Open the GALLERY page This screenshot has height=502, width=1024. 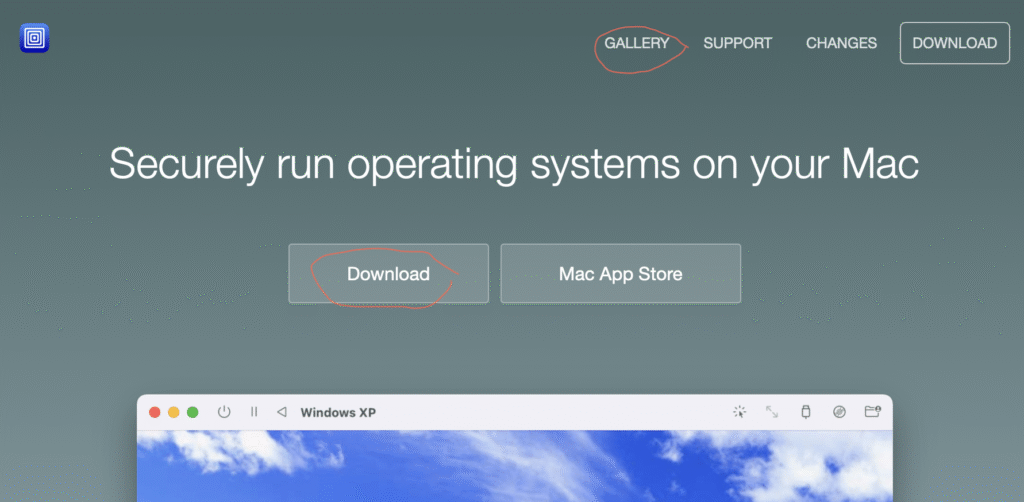637,43
